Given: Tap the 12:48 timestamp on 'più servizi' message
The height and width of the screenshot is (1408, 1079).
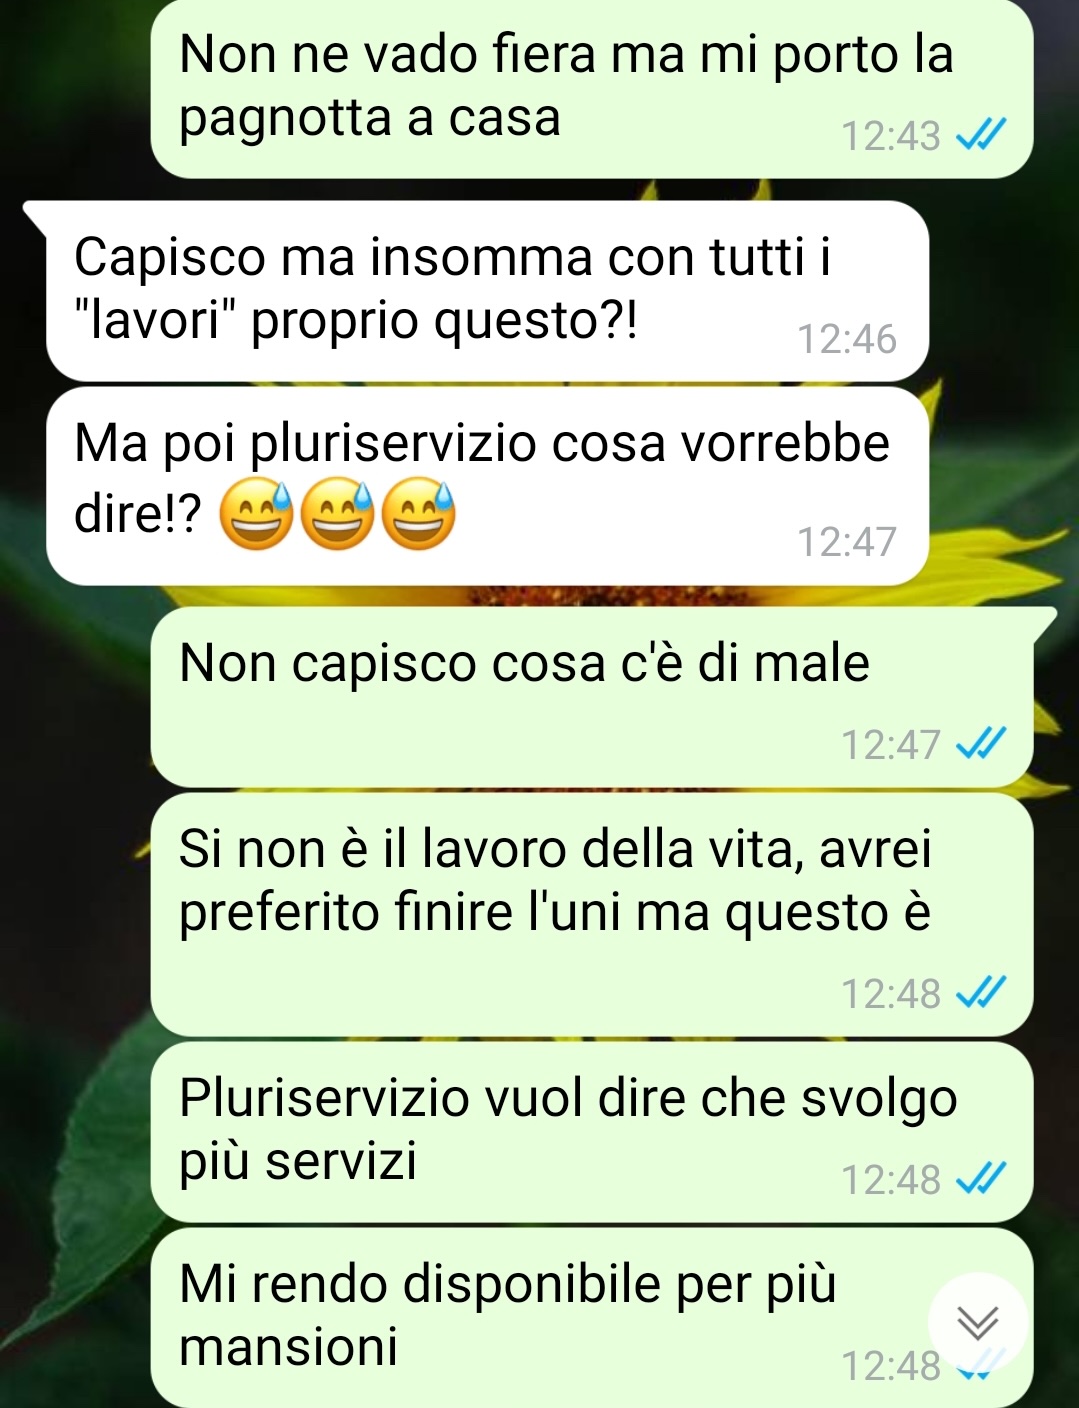Looking at the screenshot, I should (x=891, y=1179).
